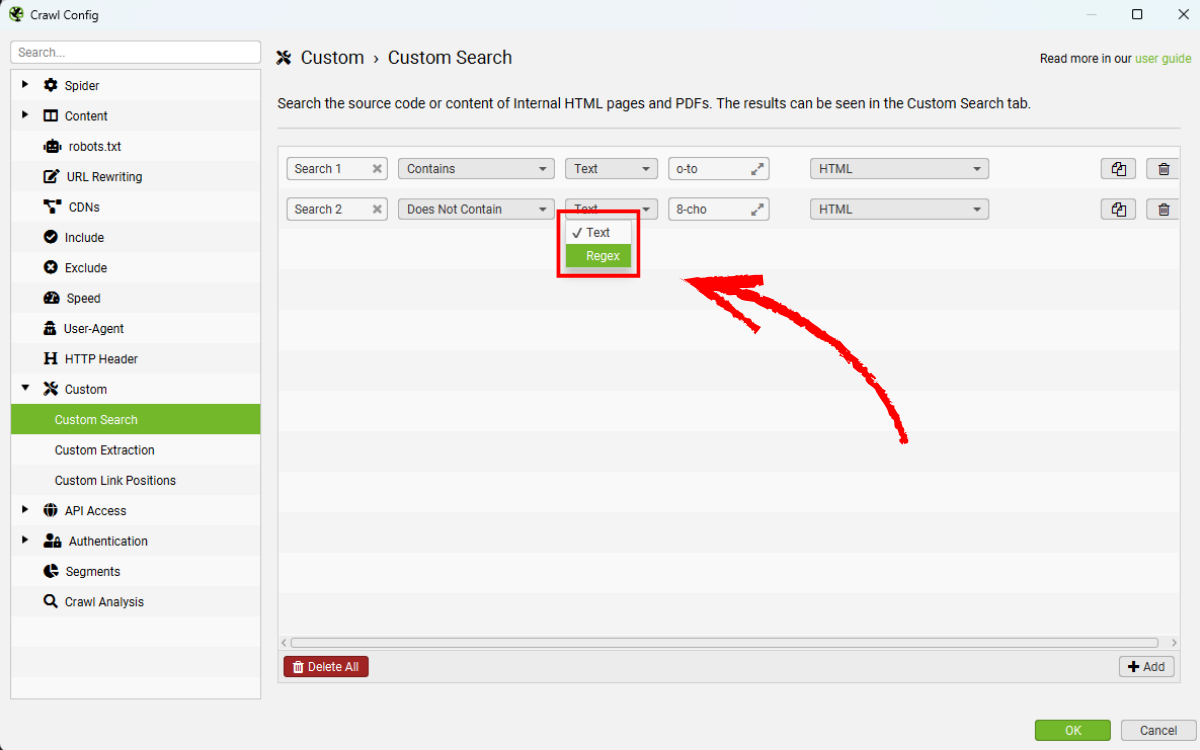Open the user guide link

coord(1162,59)
